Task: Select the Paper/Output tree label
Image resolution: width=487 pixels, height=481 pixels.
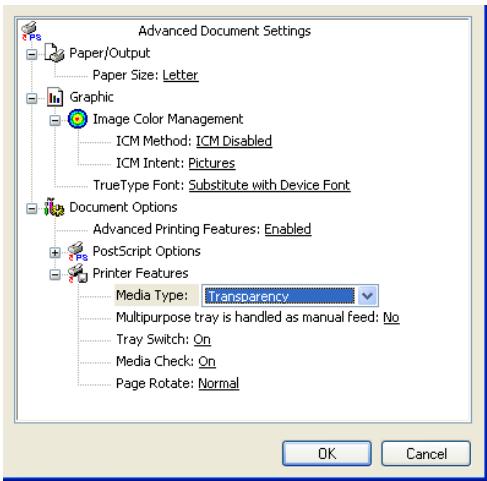Action: coord(110,53)
